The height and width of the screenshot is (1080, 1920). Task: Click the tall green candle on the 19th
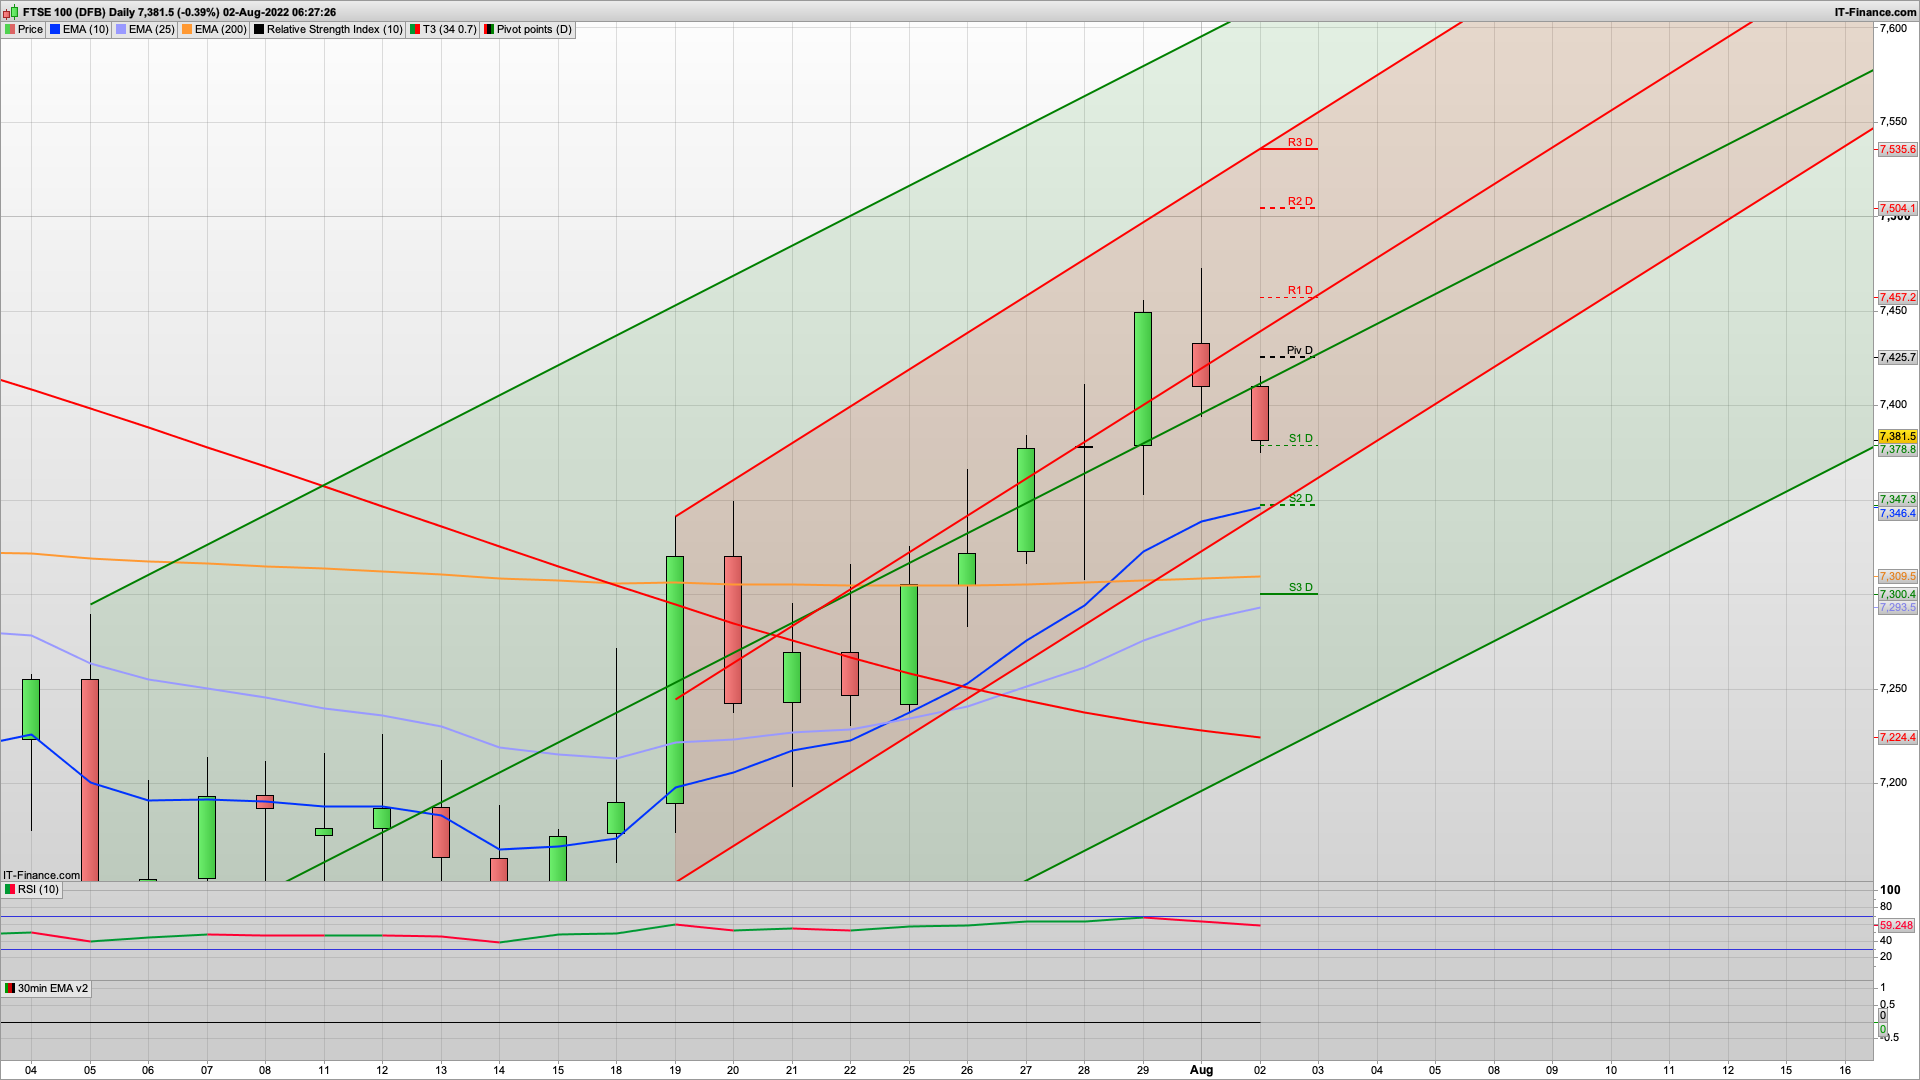pos(675,680)
